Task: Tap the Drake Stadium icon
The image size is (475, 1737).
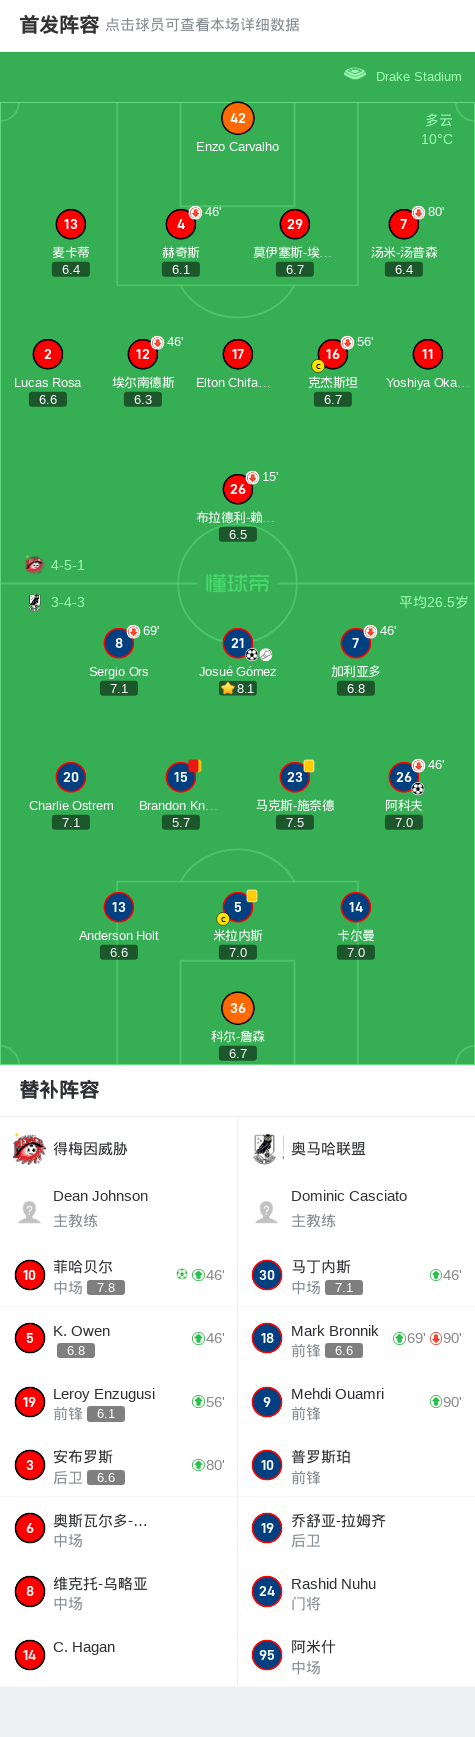Action: tap(355, 74)
